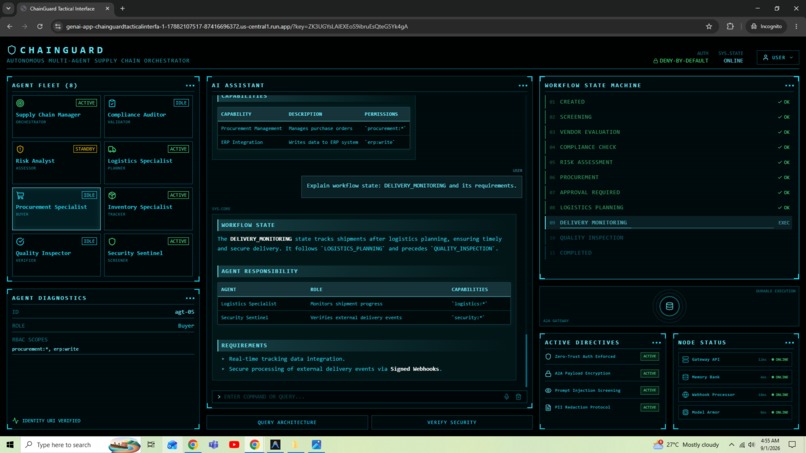
Task: Switch to the ChainGuard Tactical Interface tab
Action: (x=64, y=9)
